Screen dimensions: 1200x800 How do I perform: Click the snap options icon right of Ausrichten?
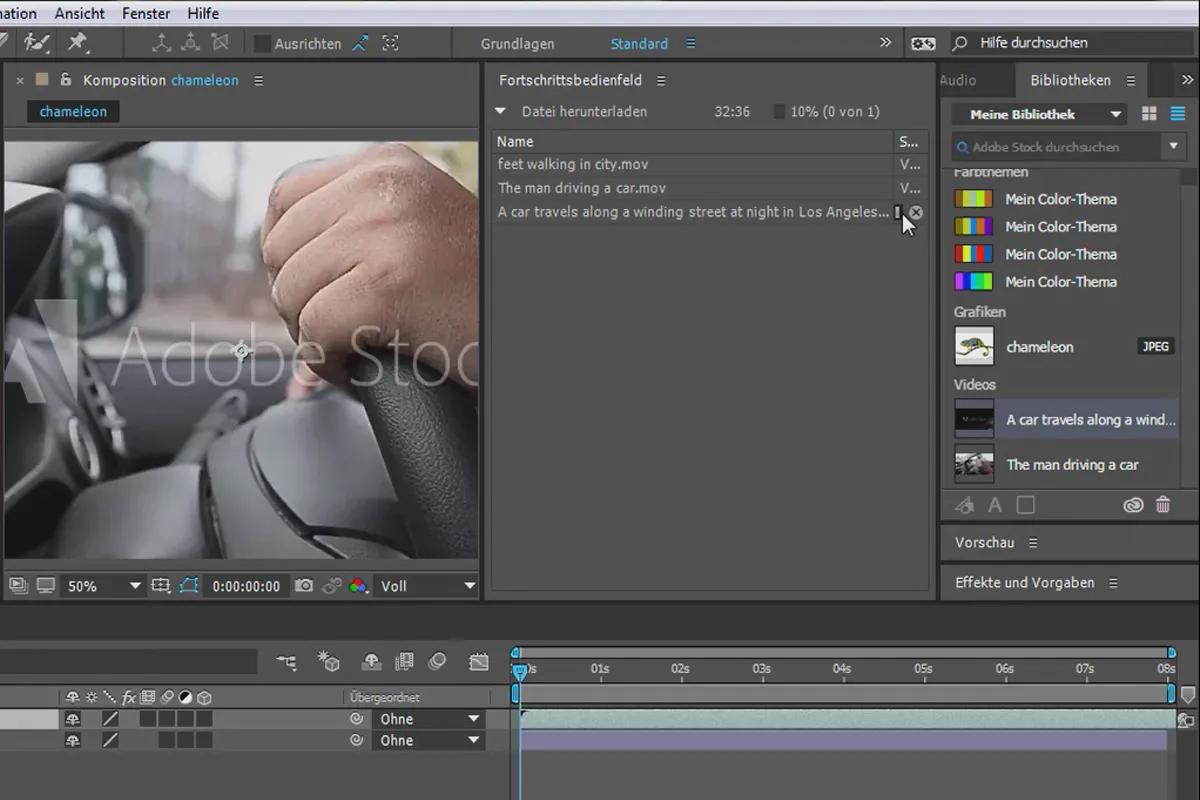tap(361, 43)
